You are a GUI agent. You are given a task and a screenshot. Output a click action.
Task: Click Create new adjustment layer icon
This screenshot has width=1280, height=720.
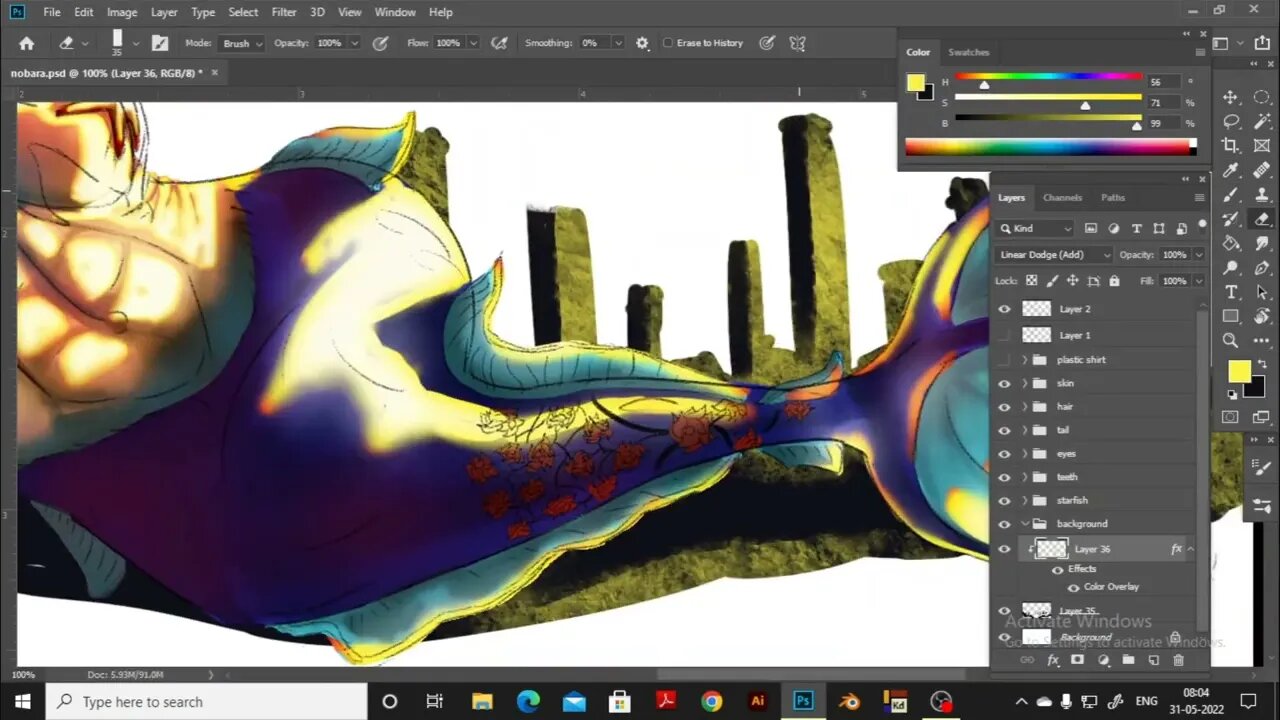point(1103,660)
